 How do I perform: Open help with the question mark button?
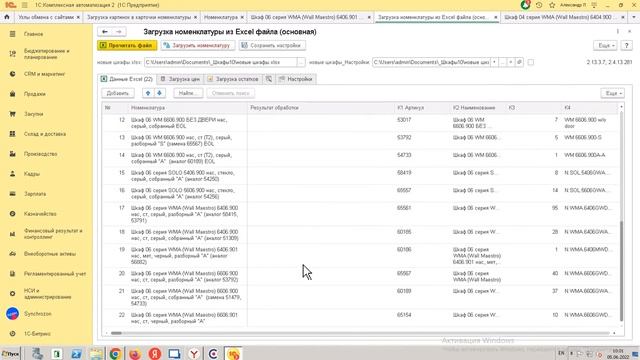point(626,46)
